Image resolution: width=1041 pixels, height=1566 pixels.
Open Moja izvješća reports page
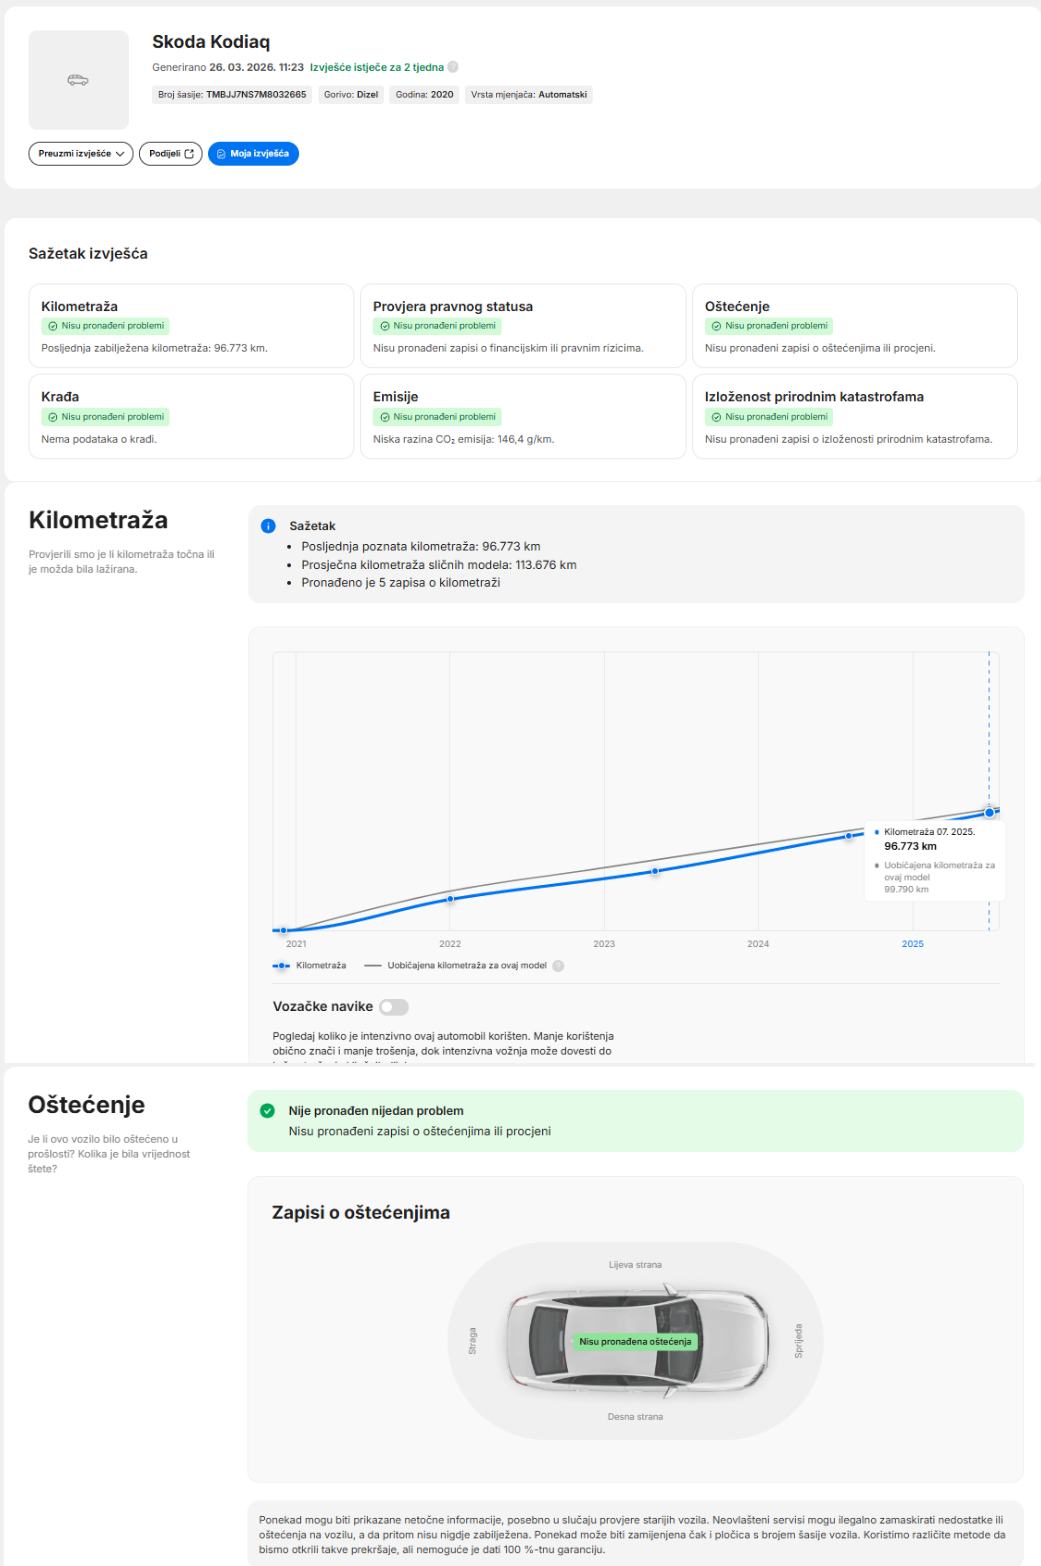(x=253, y=154)
